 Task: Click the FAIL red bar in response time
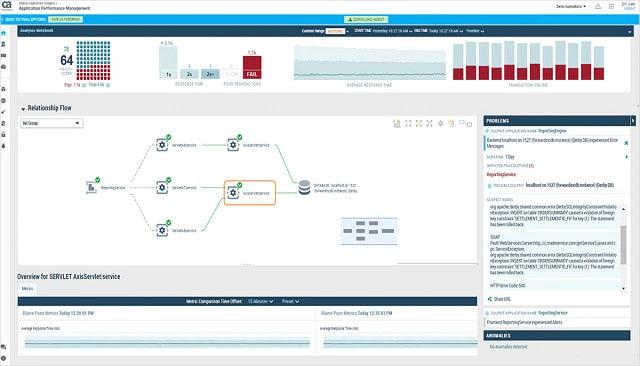tap(252, 67)
